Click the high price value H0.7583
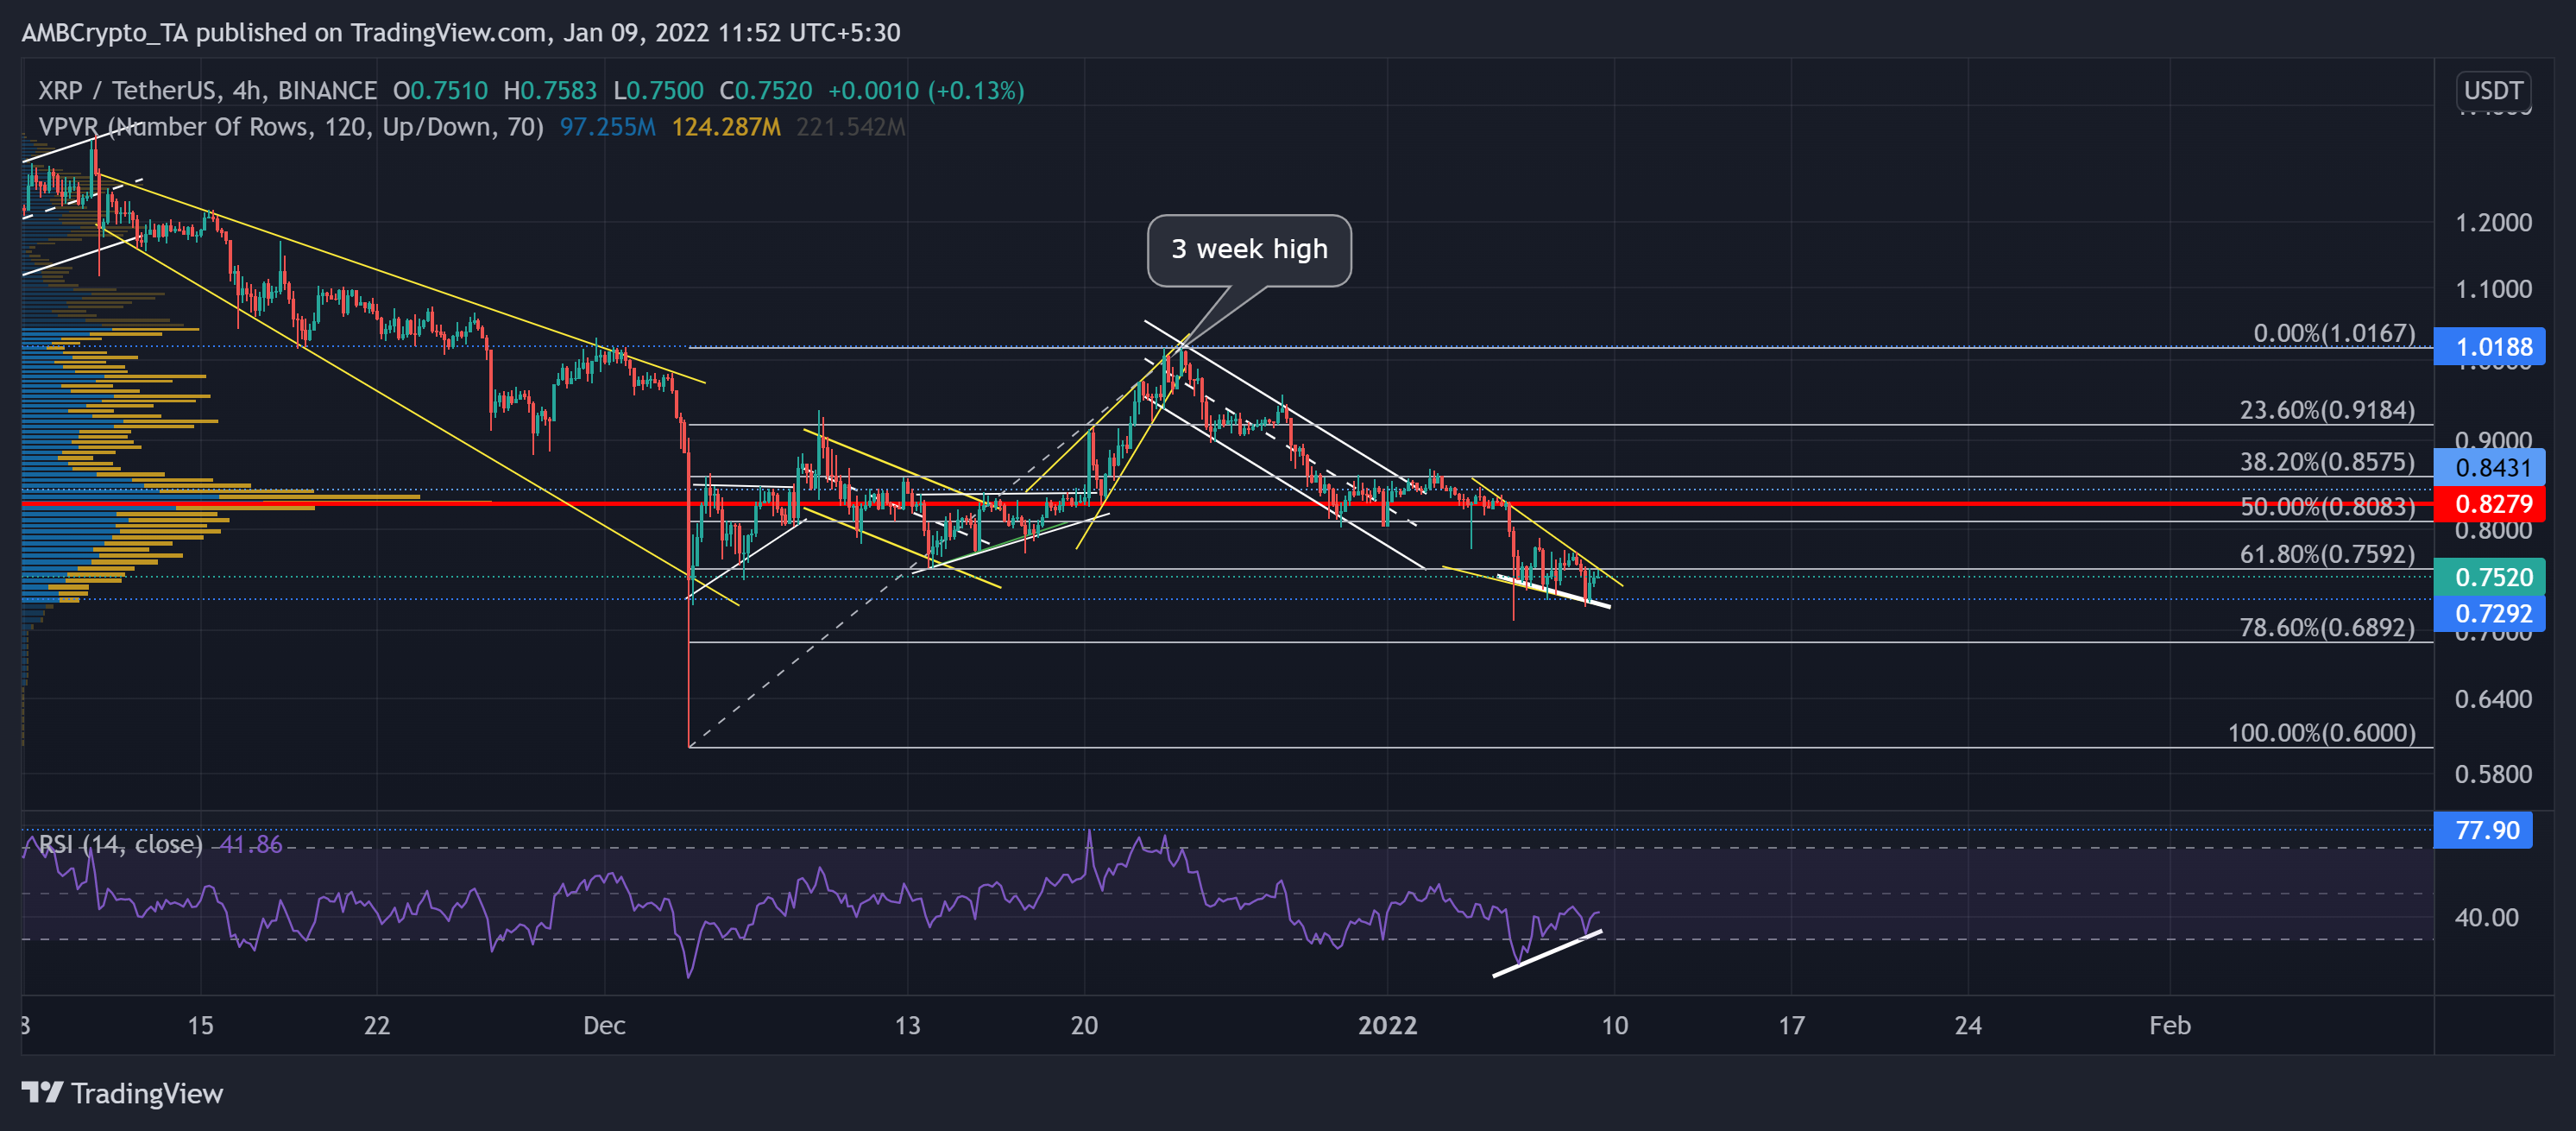The image size is (2576, 1131). tap(550, 91)
